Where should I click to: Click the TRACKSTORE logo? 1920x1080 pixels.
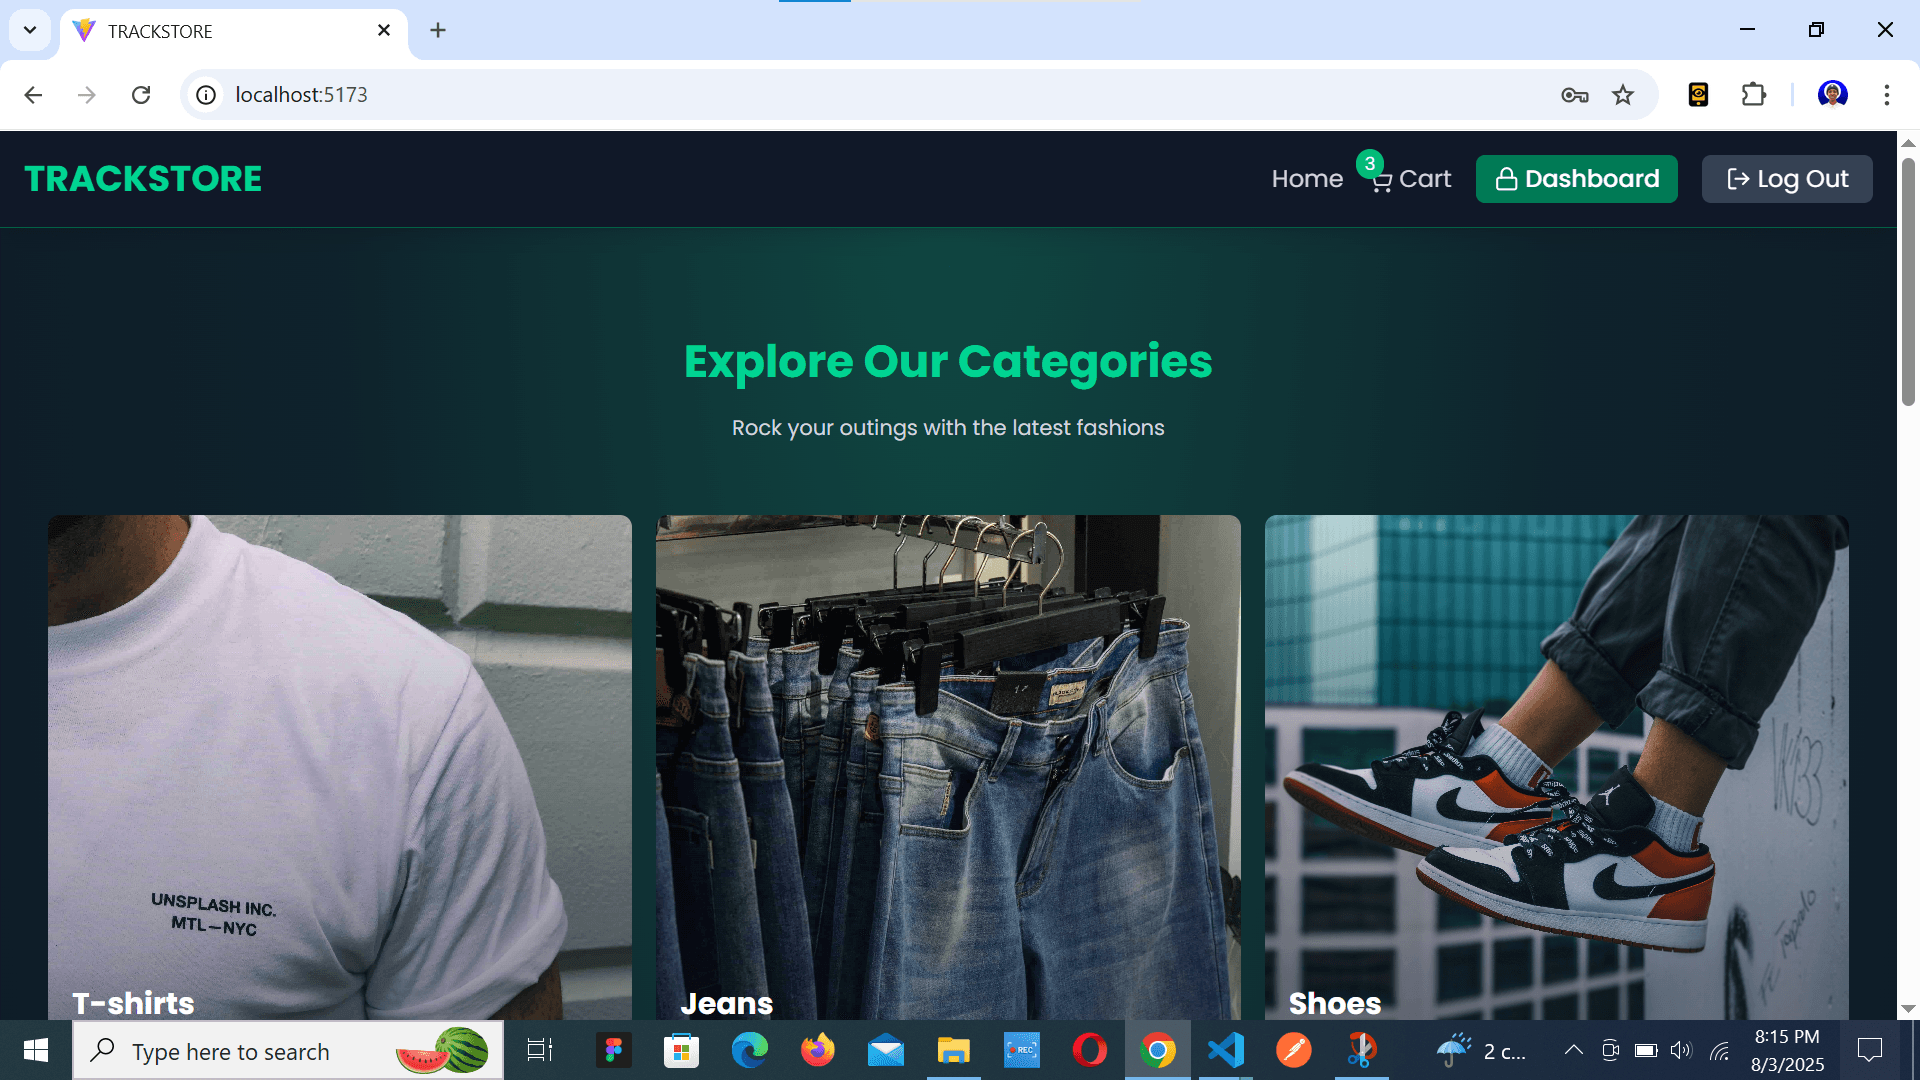click(x=143, y=179)
